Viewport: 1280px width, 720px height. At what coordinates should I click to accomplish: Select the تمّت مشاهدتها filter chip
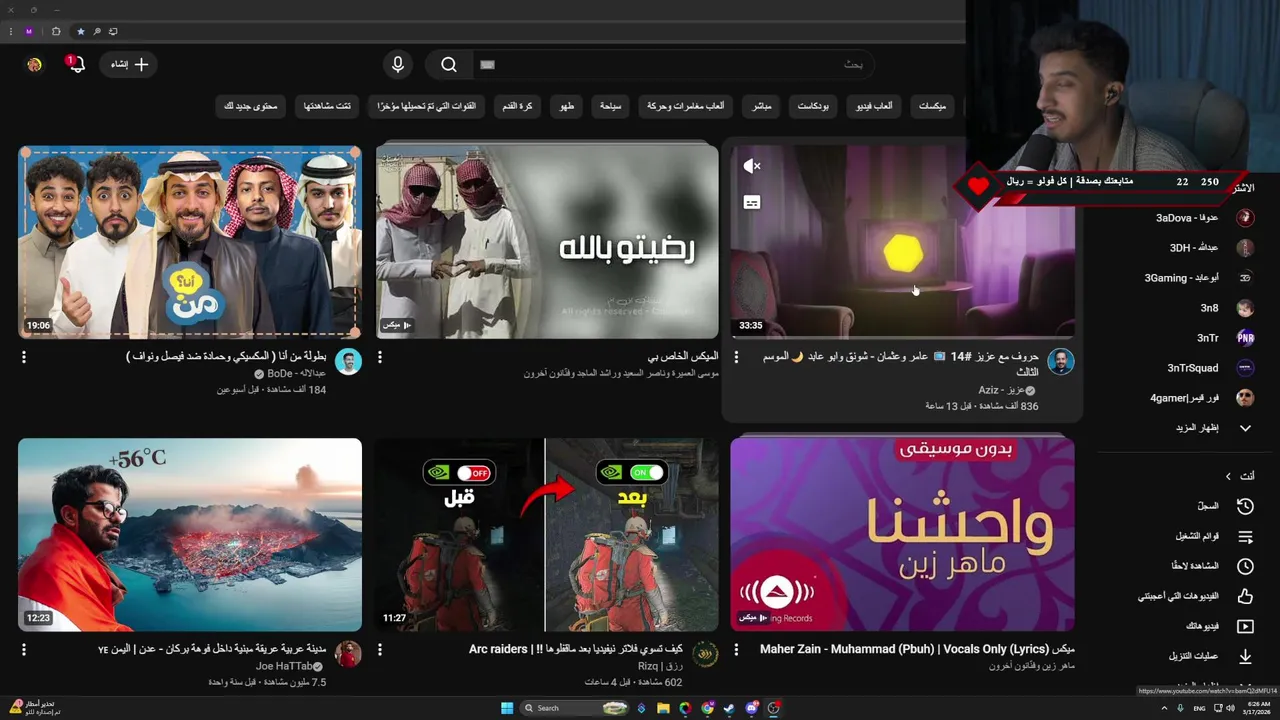327,106
